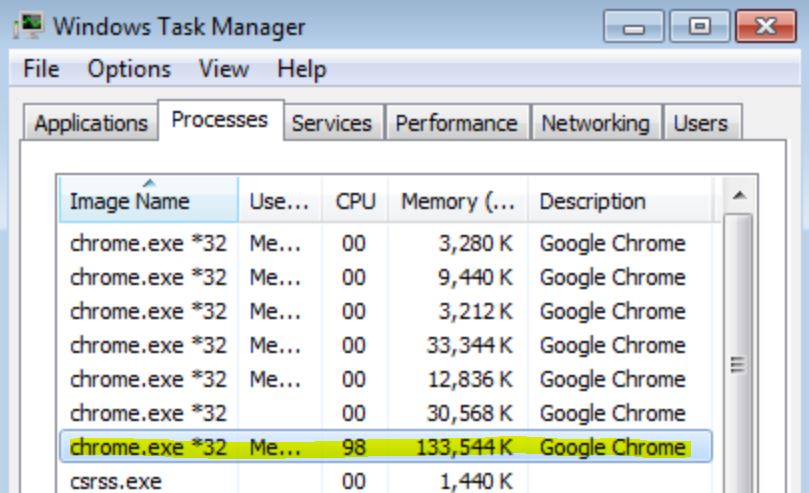Image resolution: width=809 pixels, height=493 pixels.
Task: Click the Task Manager title bar icon
Action: pyautogui.click(x=30, y=25)
